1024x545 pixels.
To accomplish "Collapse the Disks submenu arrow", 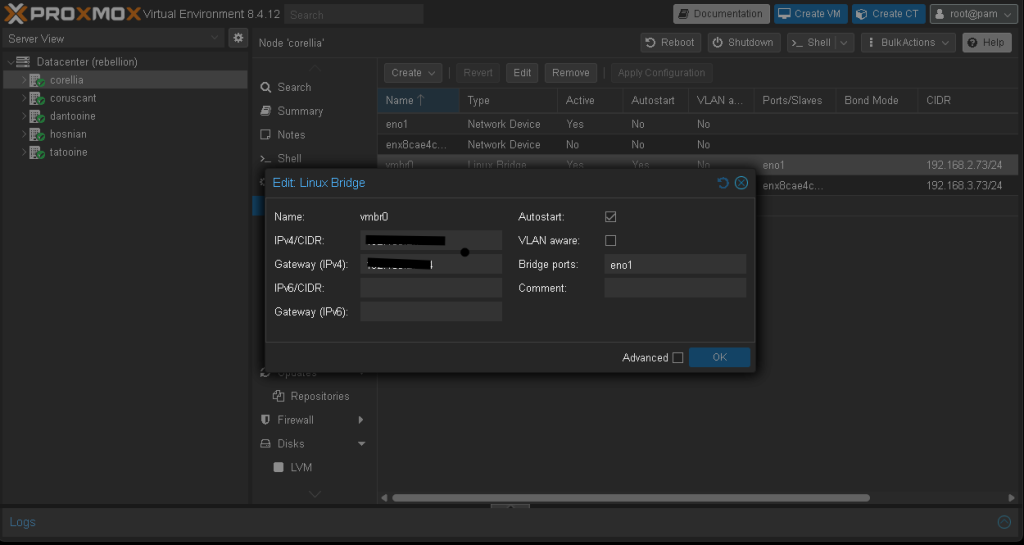I will [x=361, y=444].
